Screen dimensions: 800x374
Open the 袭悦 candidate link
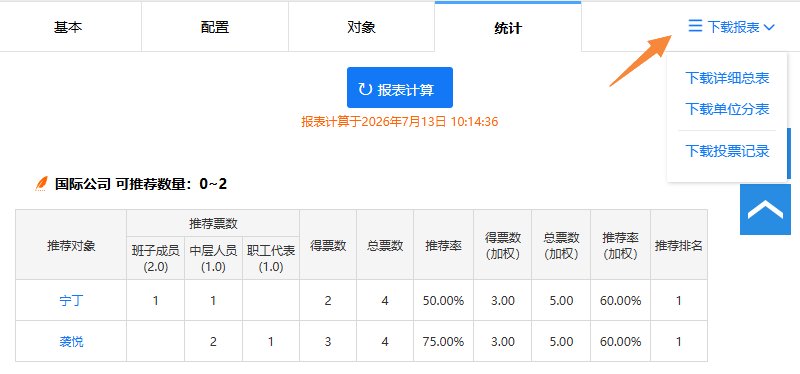tap(71, 341)
